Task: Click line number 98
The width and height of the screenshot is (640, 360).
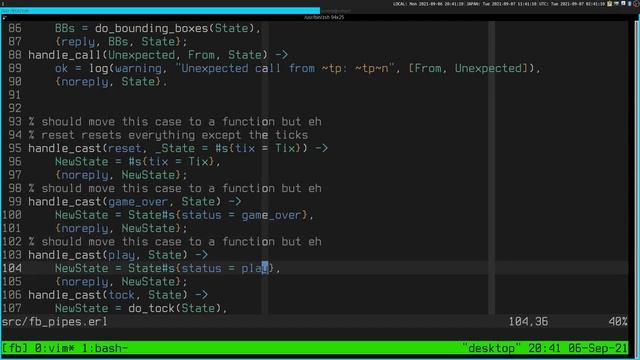Action: 15,188
